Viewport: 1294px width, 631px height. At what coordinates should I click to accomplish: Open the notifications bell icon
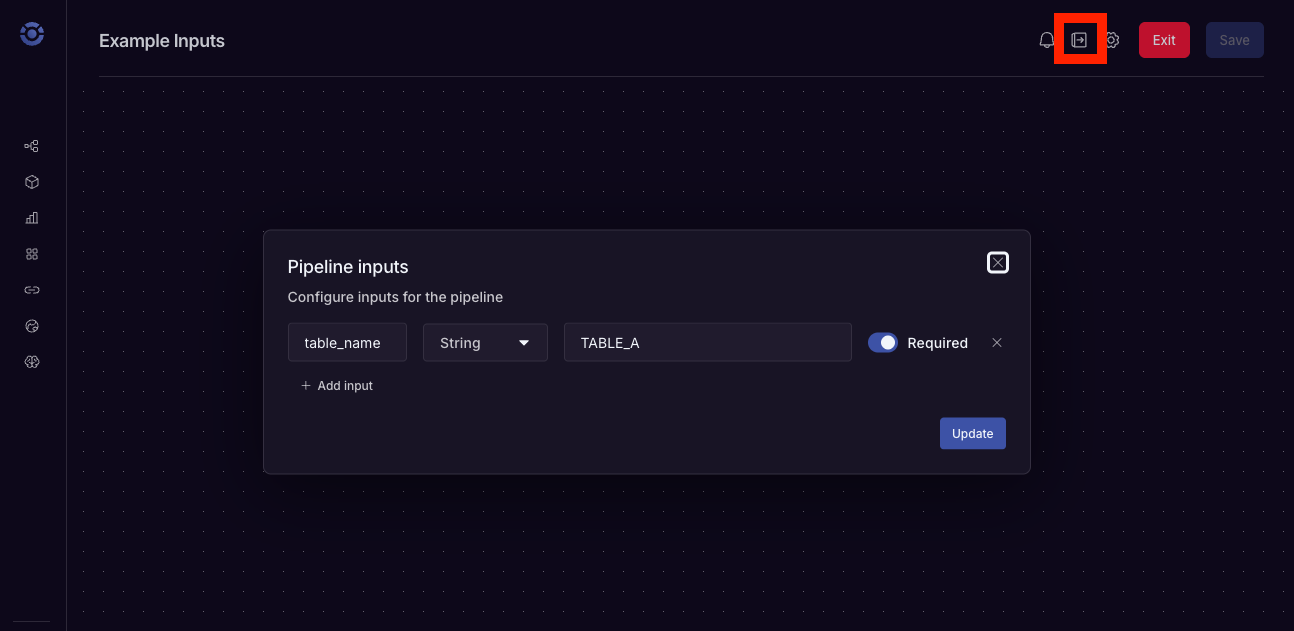(1046, 40)
